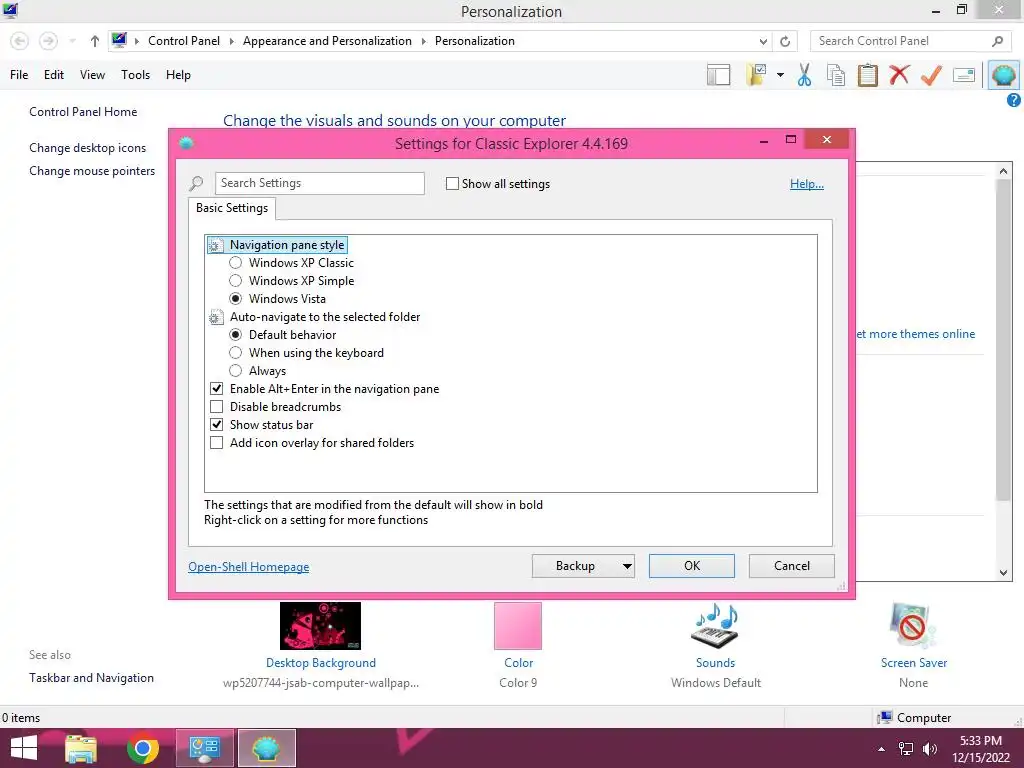The height and width of the screenshot is (768, 1024).
Task: Select Default behavior radio button
Action: coord(236,334)
